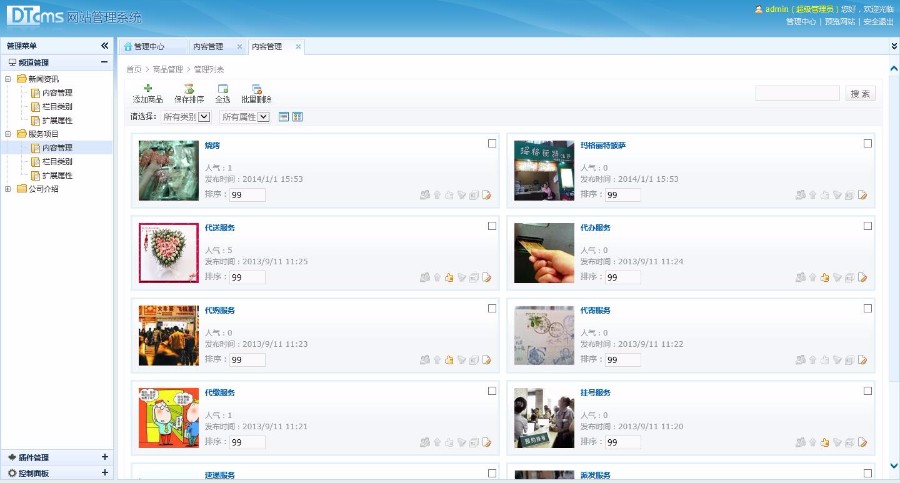The image size is (900, 483).
Task: Click the 排序 input on 烧烤 card
Action: [247, 195]
